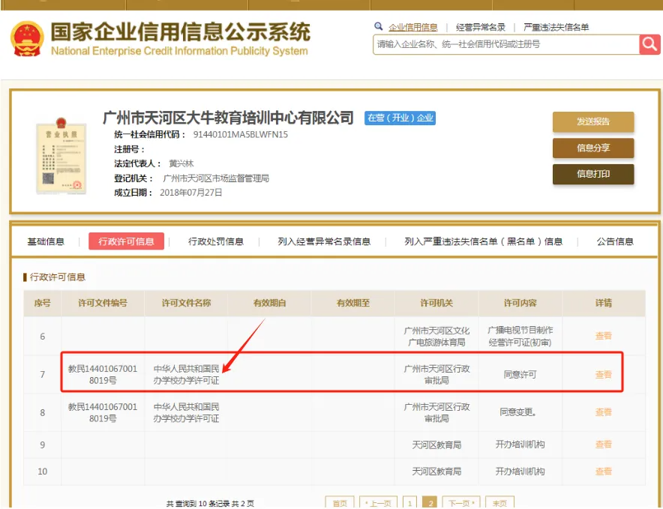Click 天河区教育局 cell in row 9

click(436, 445)
